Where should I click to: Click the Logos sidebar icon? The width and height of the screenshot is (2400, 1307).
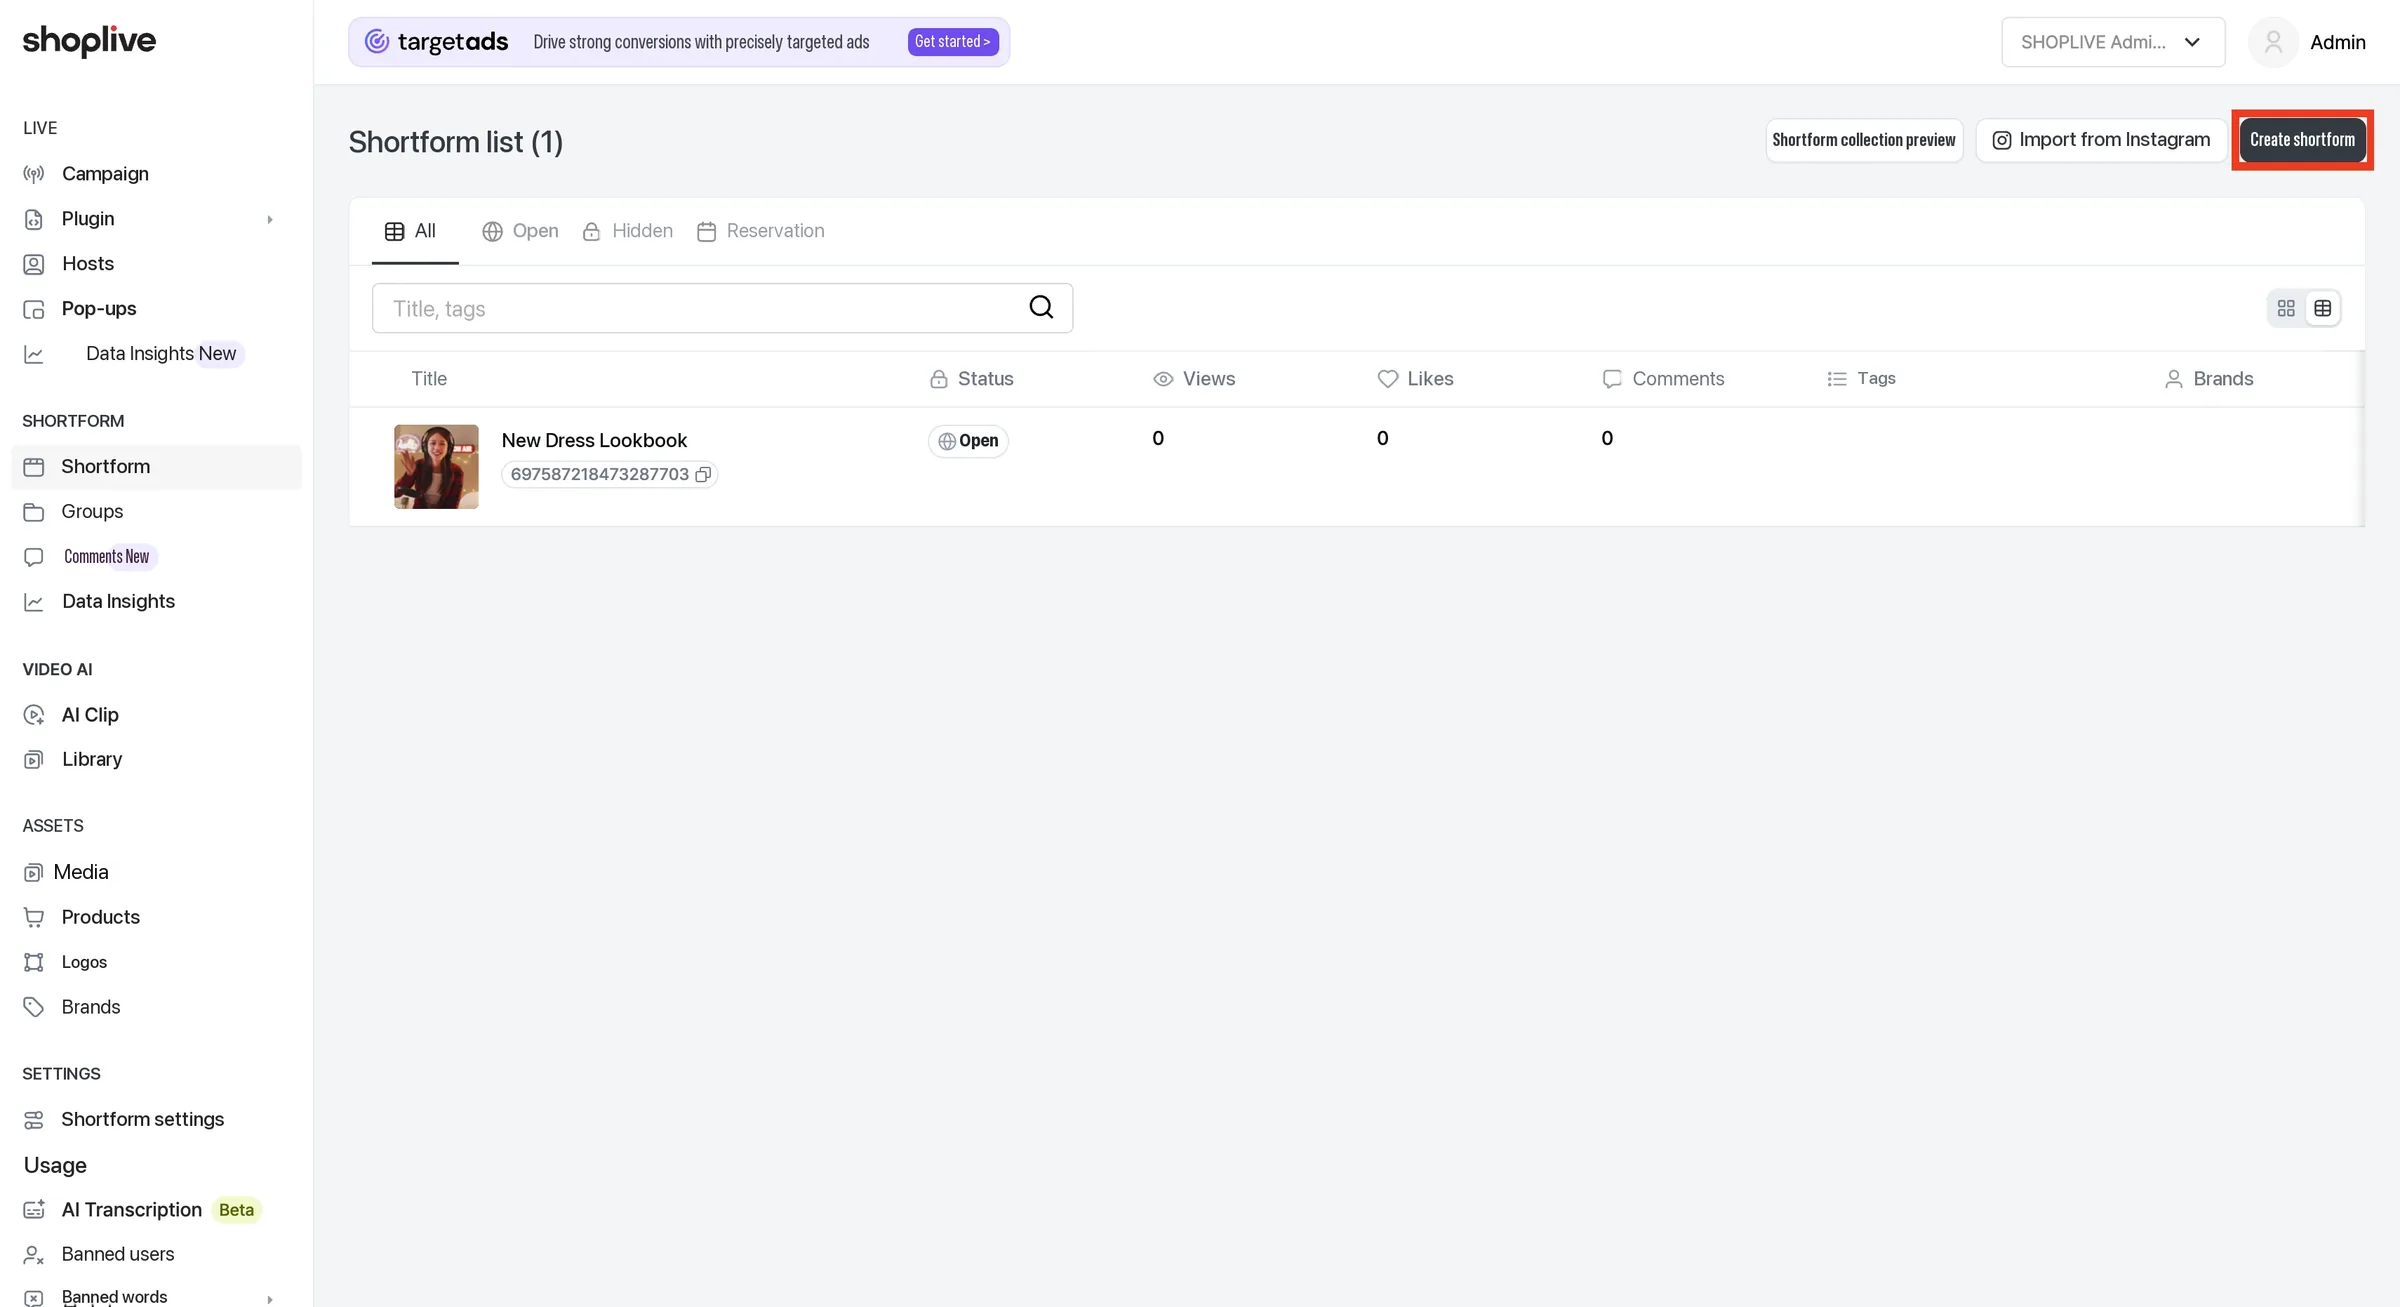tap(34, 962)
